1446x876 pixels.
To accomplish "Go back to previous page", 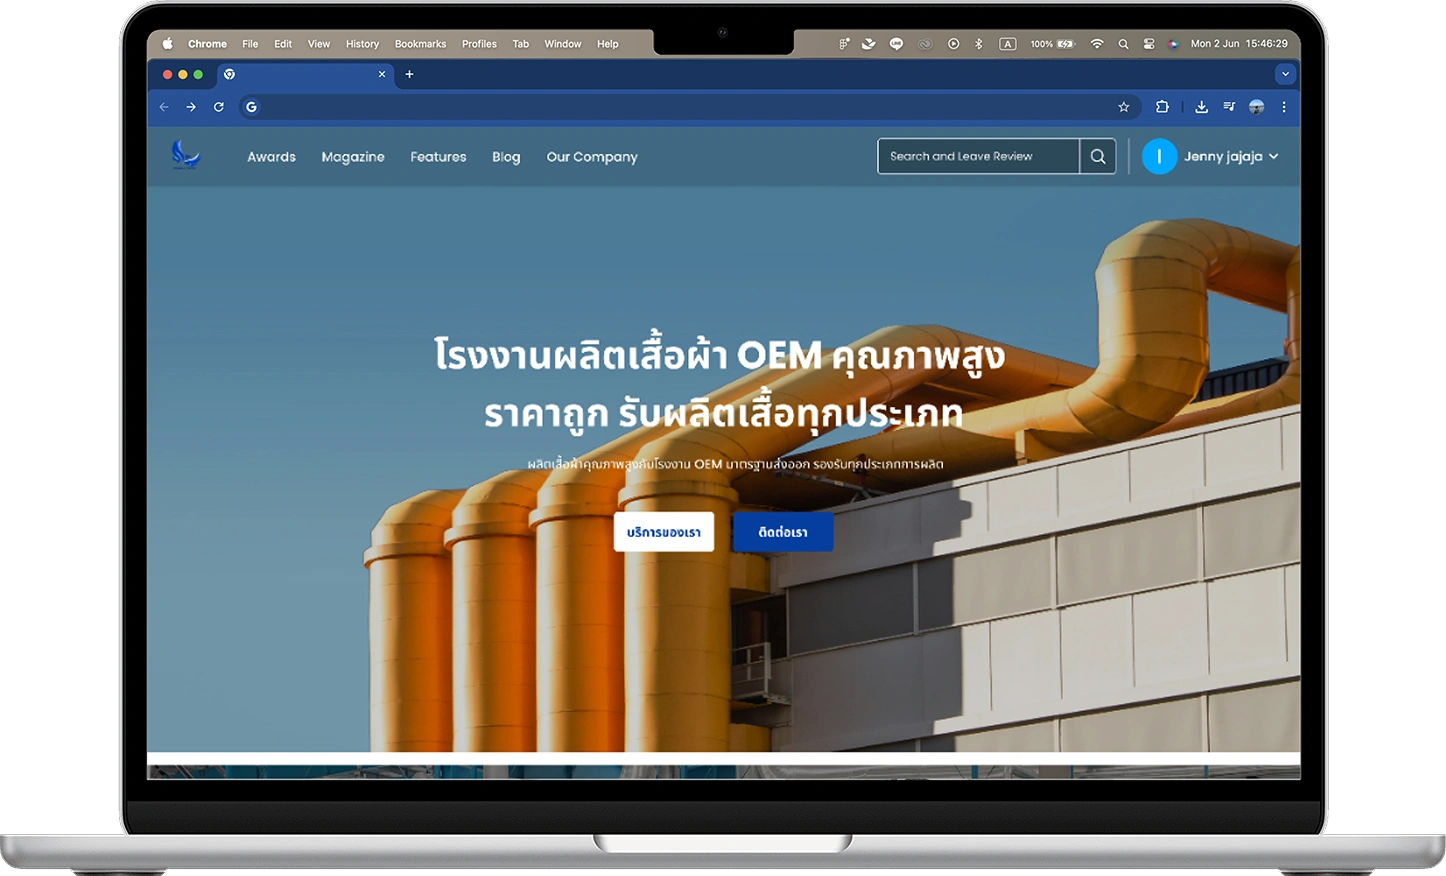I will click(164, 107).
